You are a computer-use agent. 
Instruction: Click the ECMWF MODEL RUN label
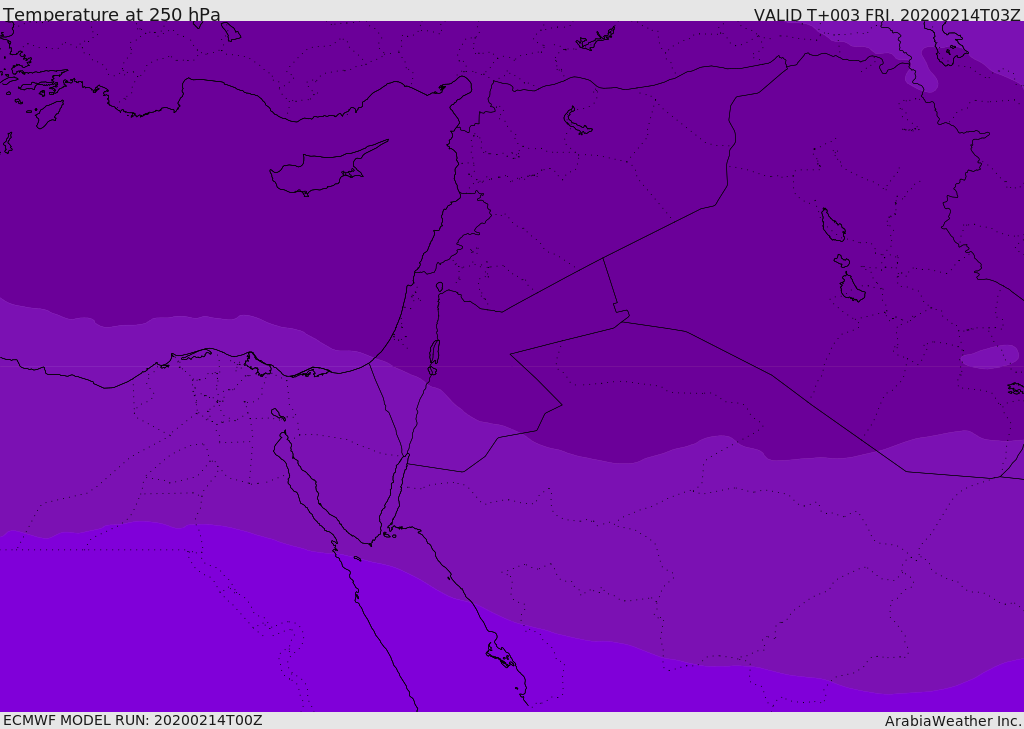(132, 720)
